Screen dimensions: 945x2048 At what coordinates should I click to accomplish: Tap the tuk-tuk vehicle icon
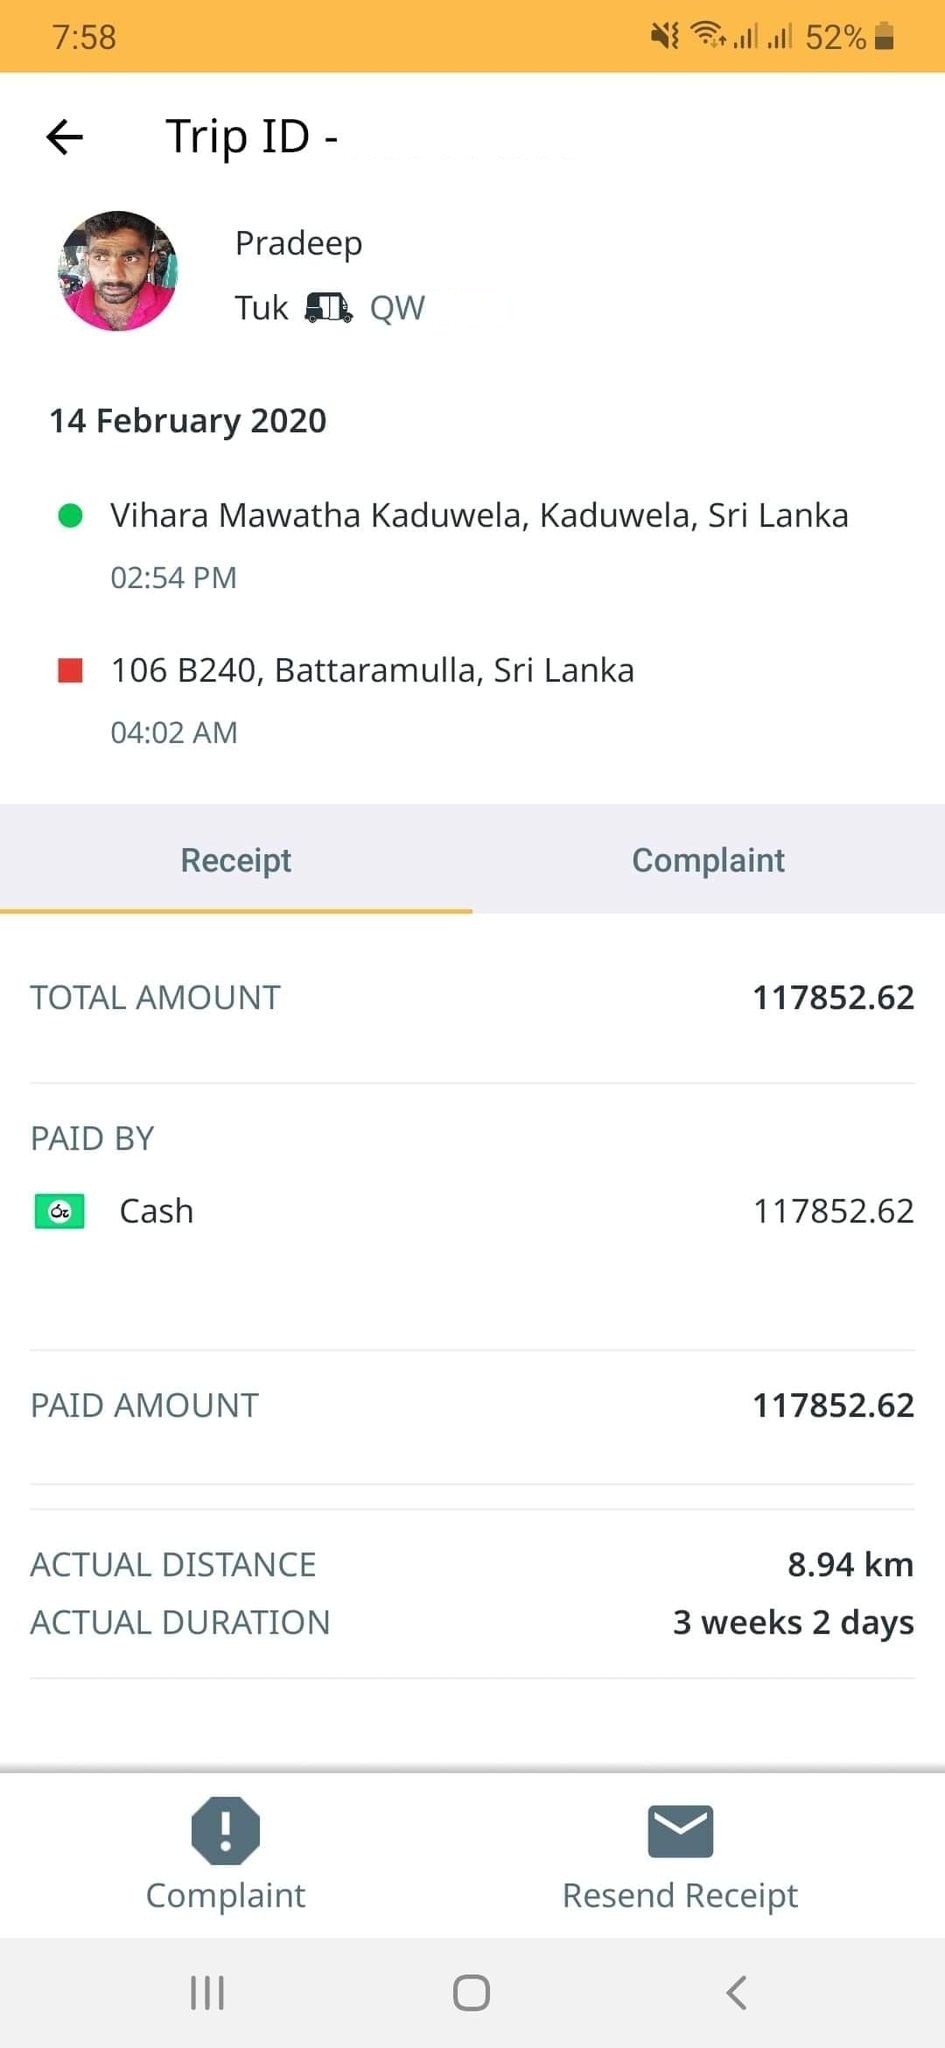pos(328,307)
